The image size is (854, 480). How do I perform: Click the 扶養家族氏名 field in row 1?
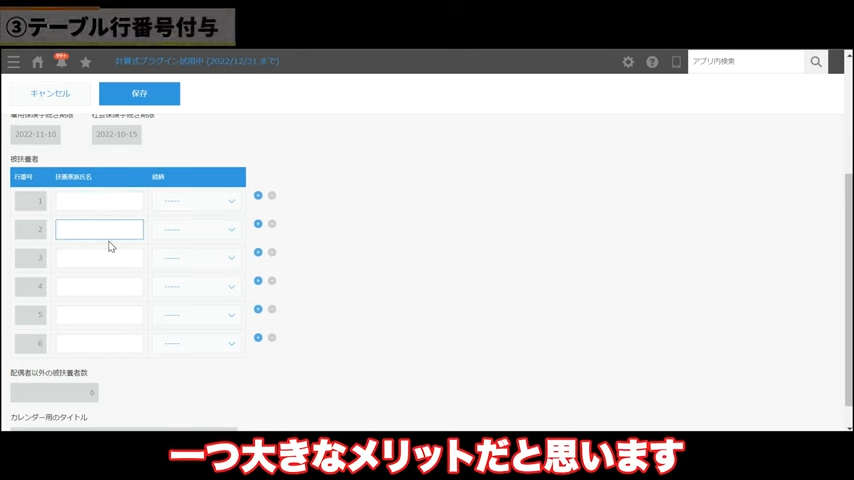(99, 201)
